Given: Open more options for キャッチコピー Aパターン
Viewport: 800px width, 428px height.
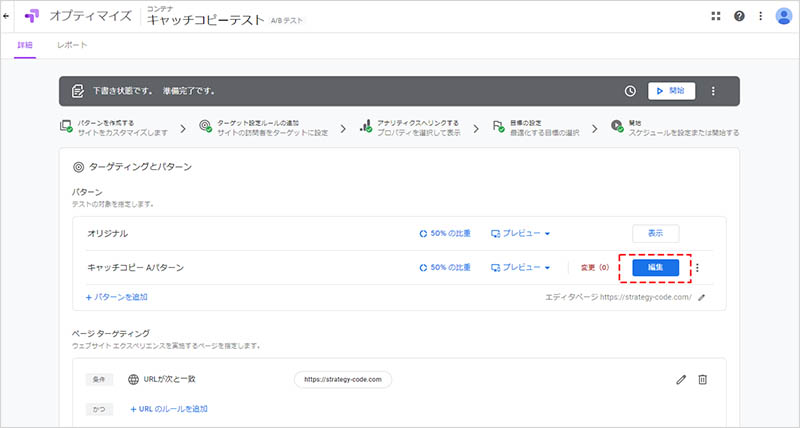Looking at the screenshot, I should tap(698, 267).
